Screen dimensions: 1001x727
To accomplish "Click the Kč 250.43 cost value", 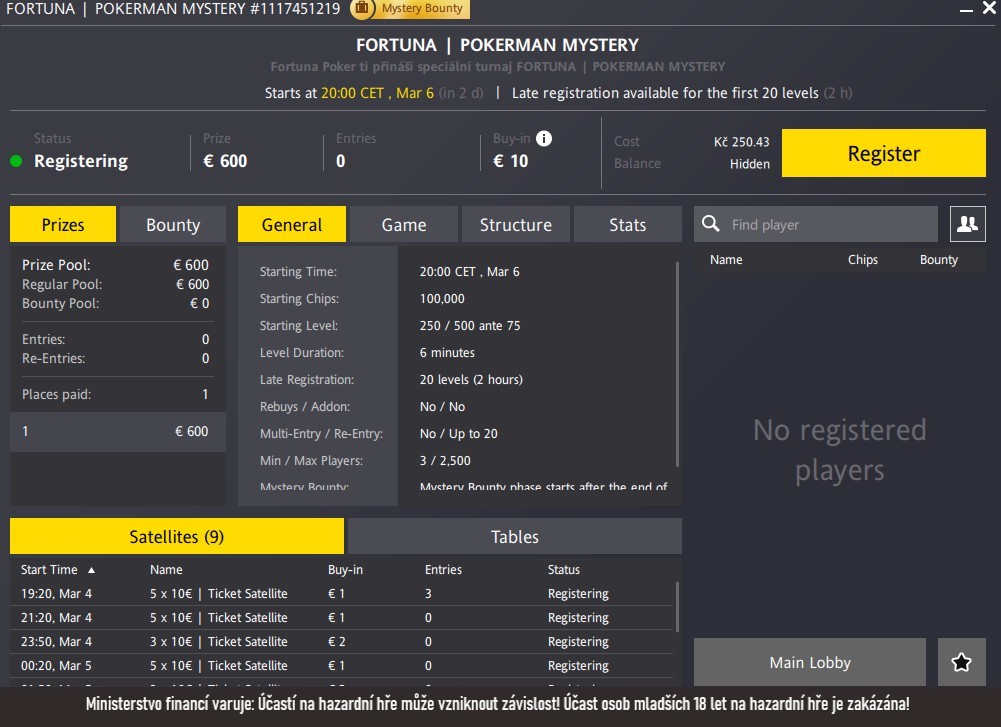I will click(x=741, y=142).
